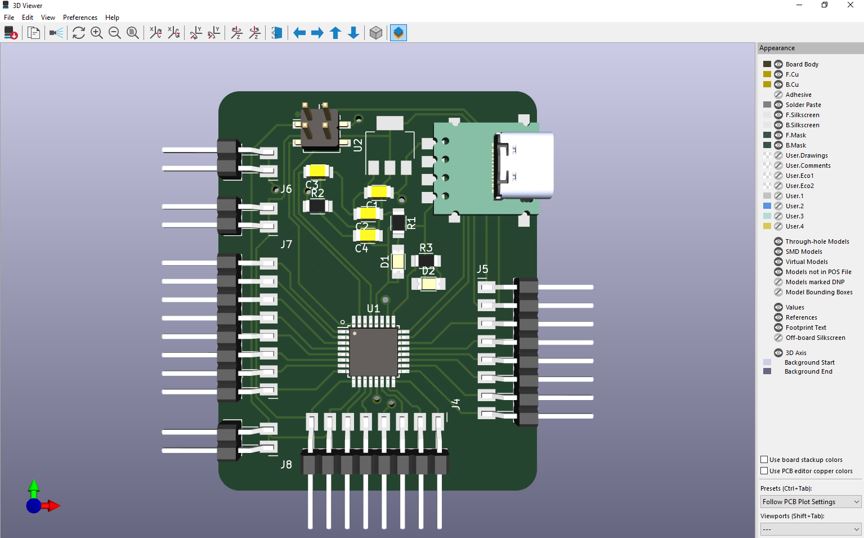The width and height of the screenshot is (868, 538).
Task: Enable Use board stackup colors
Action: coord(764,459)
